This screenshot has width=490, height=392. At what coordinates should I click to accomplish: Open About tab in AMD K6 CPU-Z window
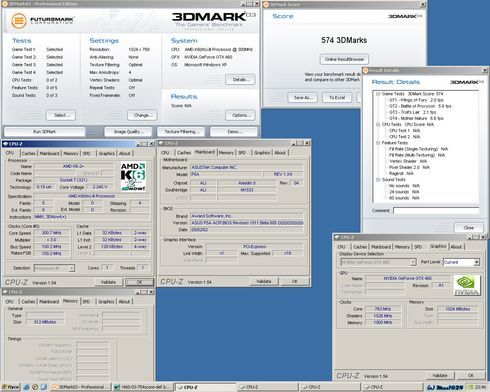125,153
